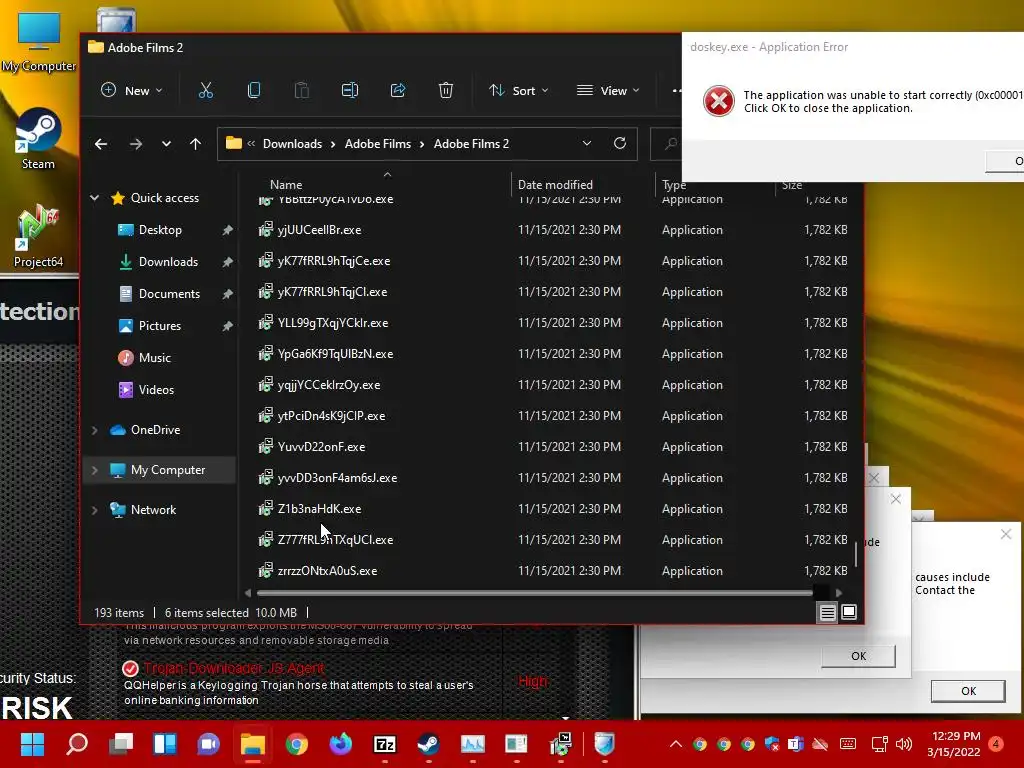Viewport: 1024px width, 768px height.
Task: Click the horizontal scrollbar in file list
Action: pos(534,593)
